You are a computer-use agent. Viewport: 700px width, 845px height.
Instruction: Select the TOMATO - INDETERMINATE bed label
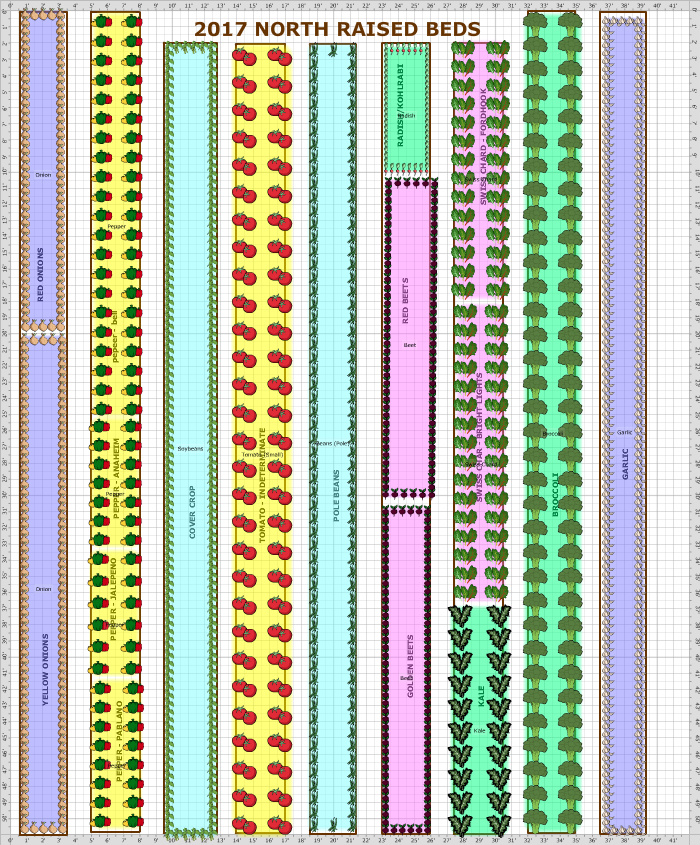263,485
